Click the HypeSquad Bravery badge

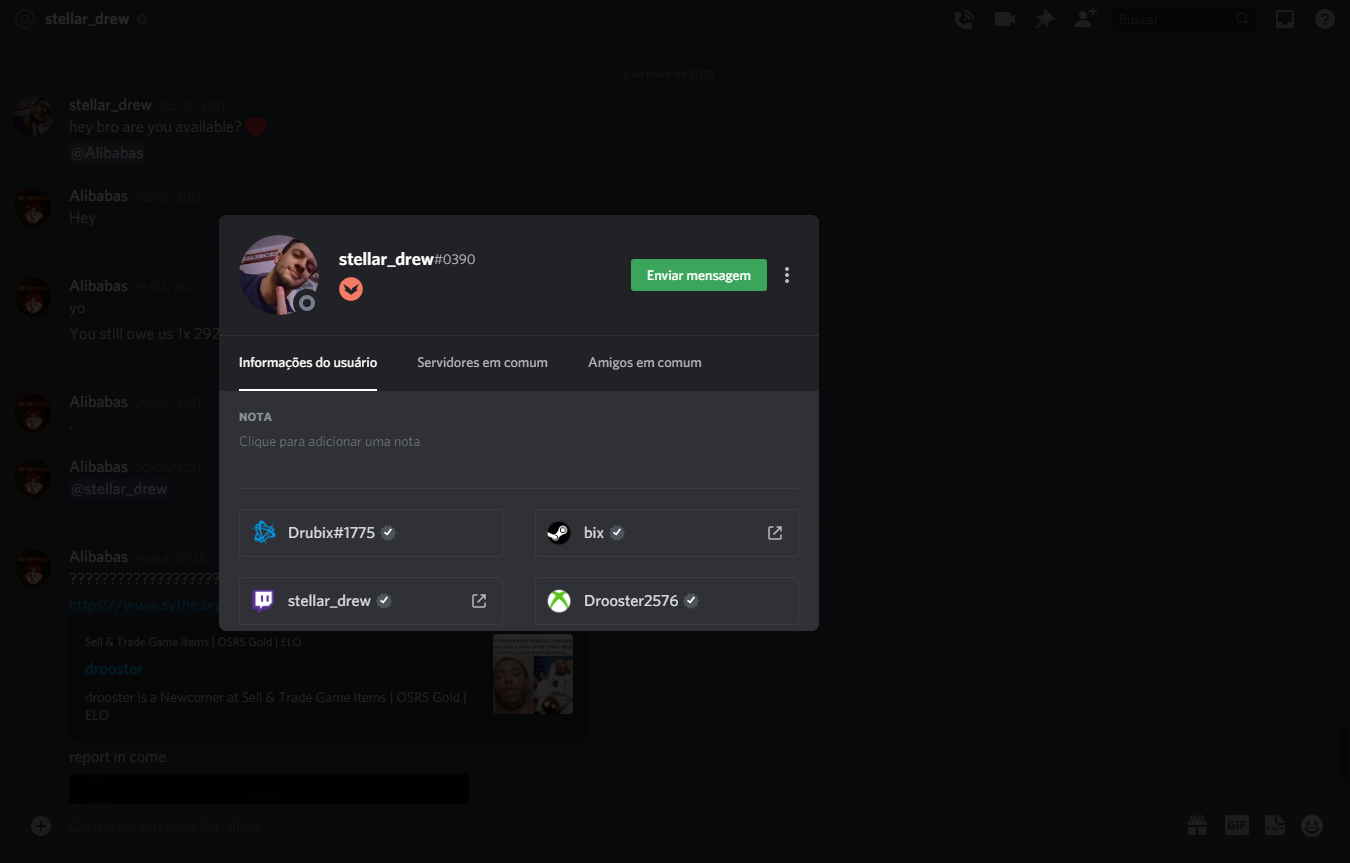351,289
